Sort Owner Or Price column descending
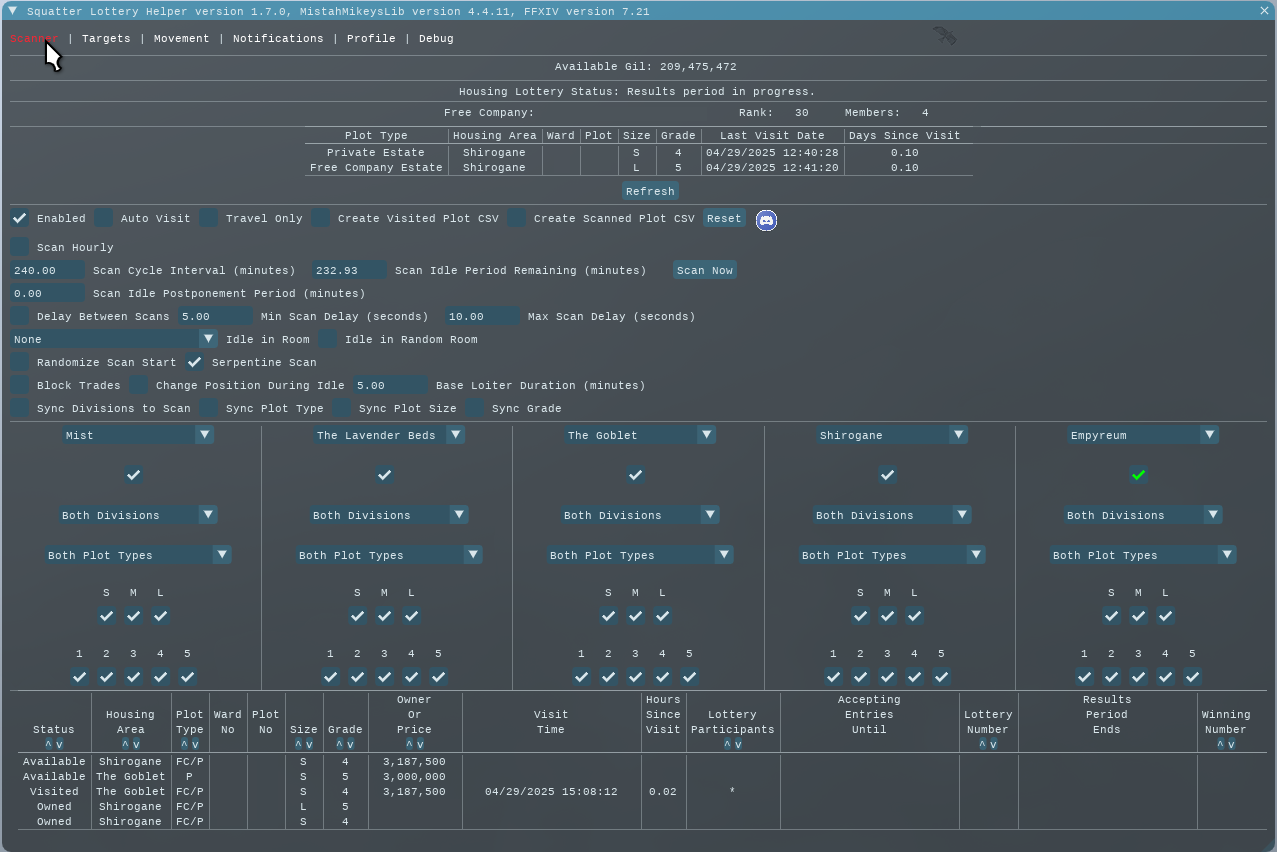Screen dimensions: 1277x852 [420, 745]
